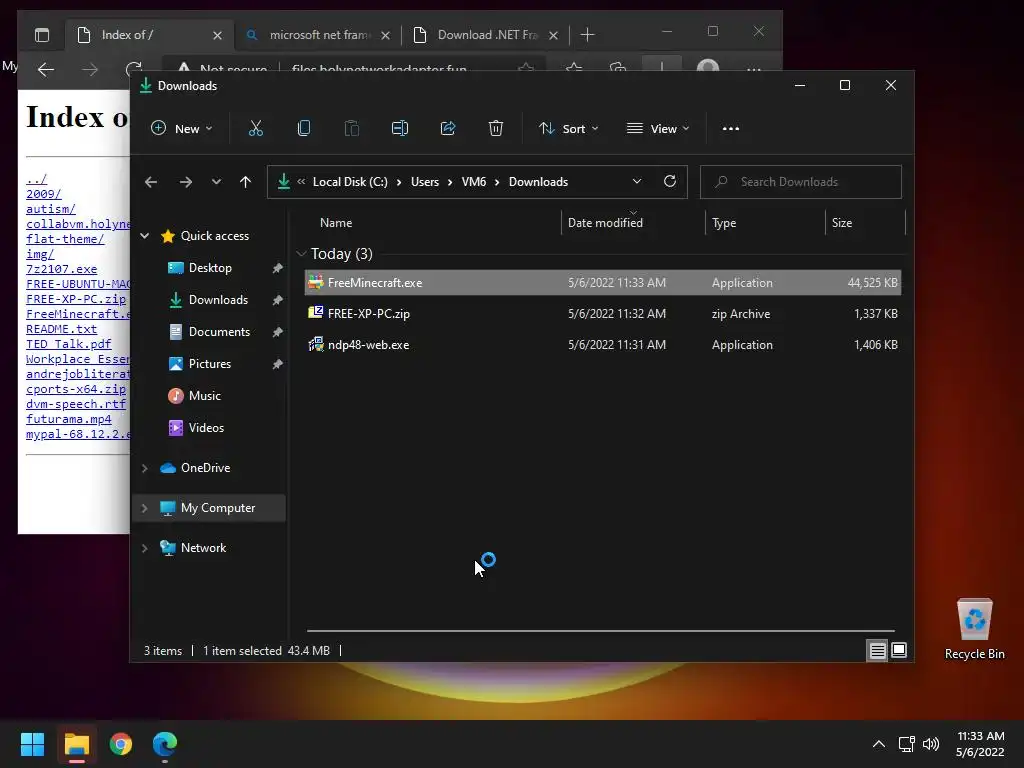Open new tab in Edge
Screen dimensions: 1024x768
587,35
